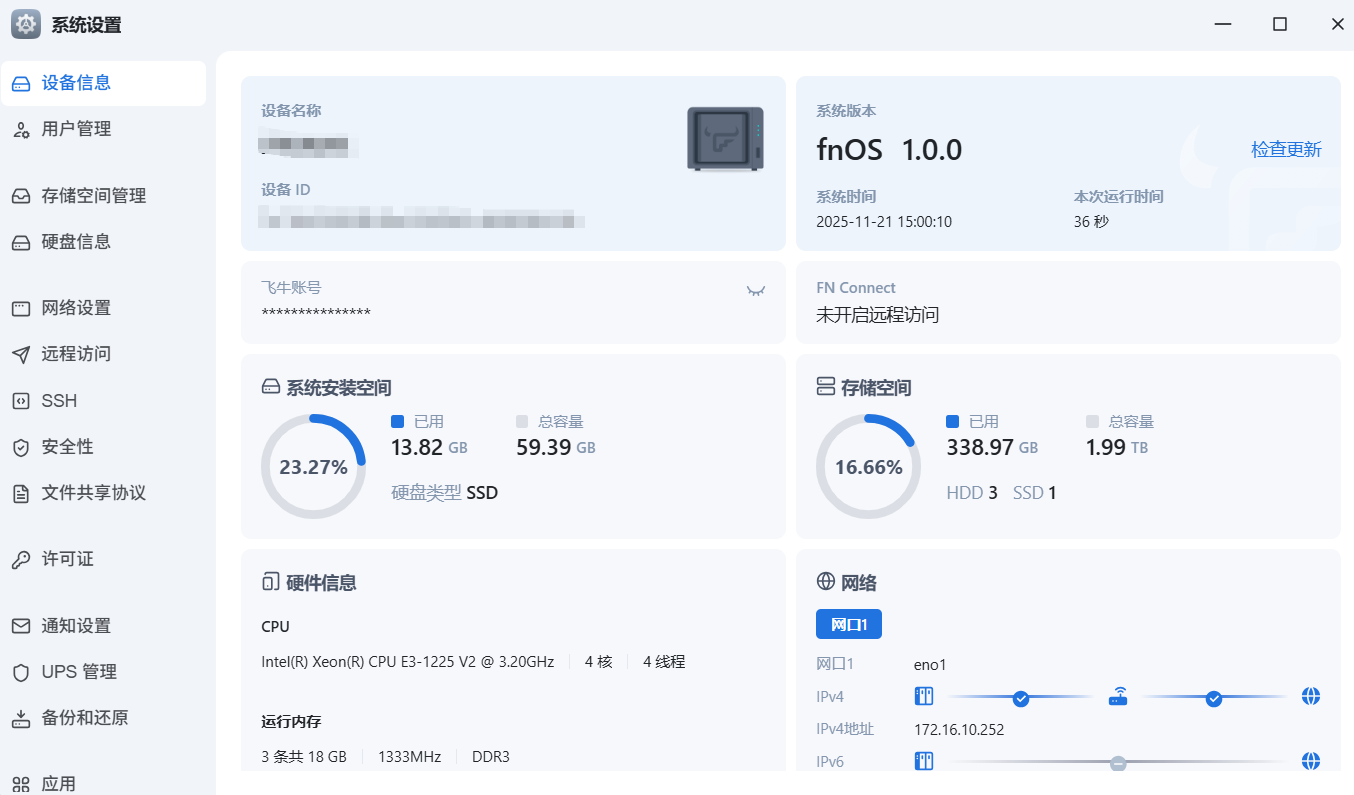This screenshot has height=795, width=1354.
Task: Click the 338.97 GB used storage value
Action: click(992, 447)
